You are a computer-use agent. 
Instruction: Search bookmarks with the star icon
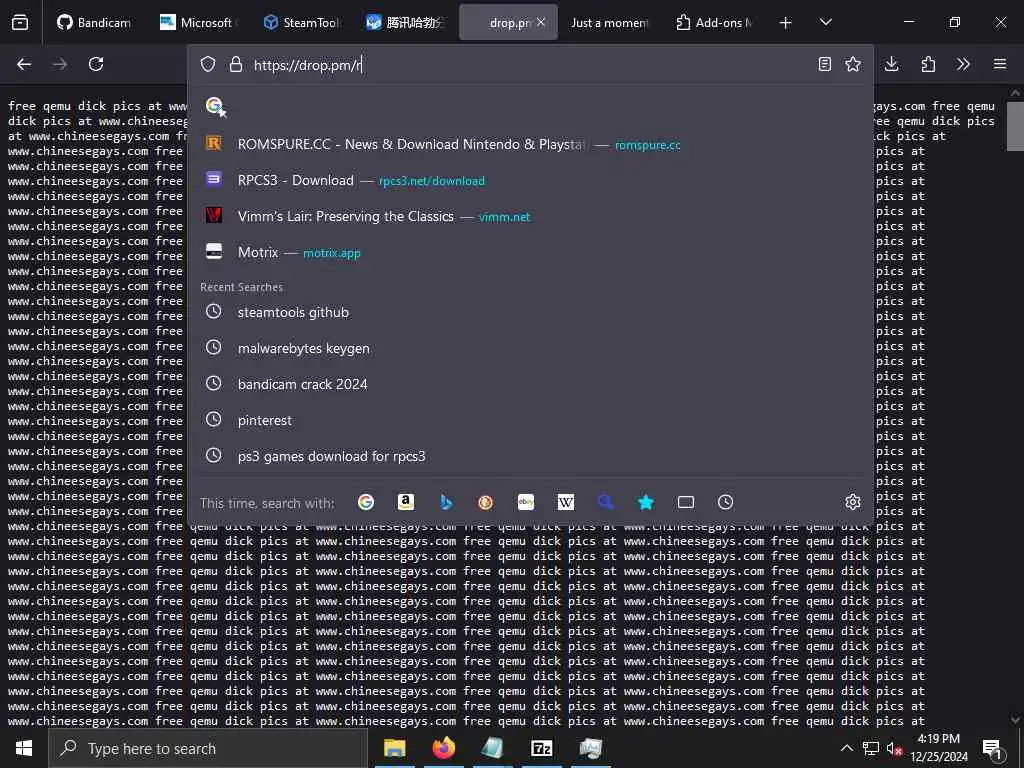646,502
